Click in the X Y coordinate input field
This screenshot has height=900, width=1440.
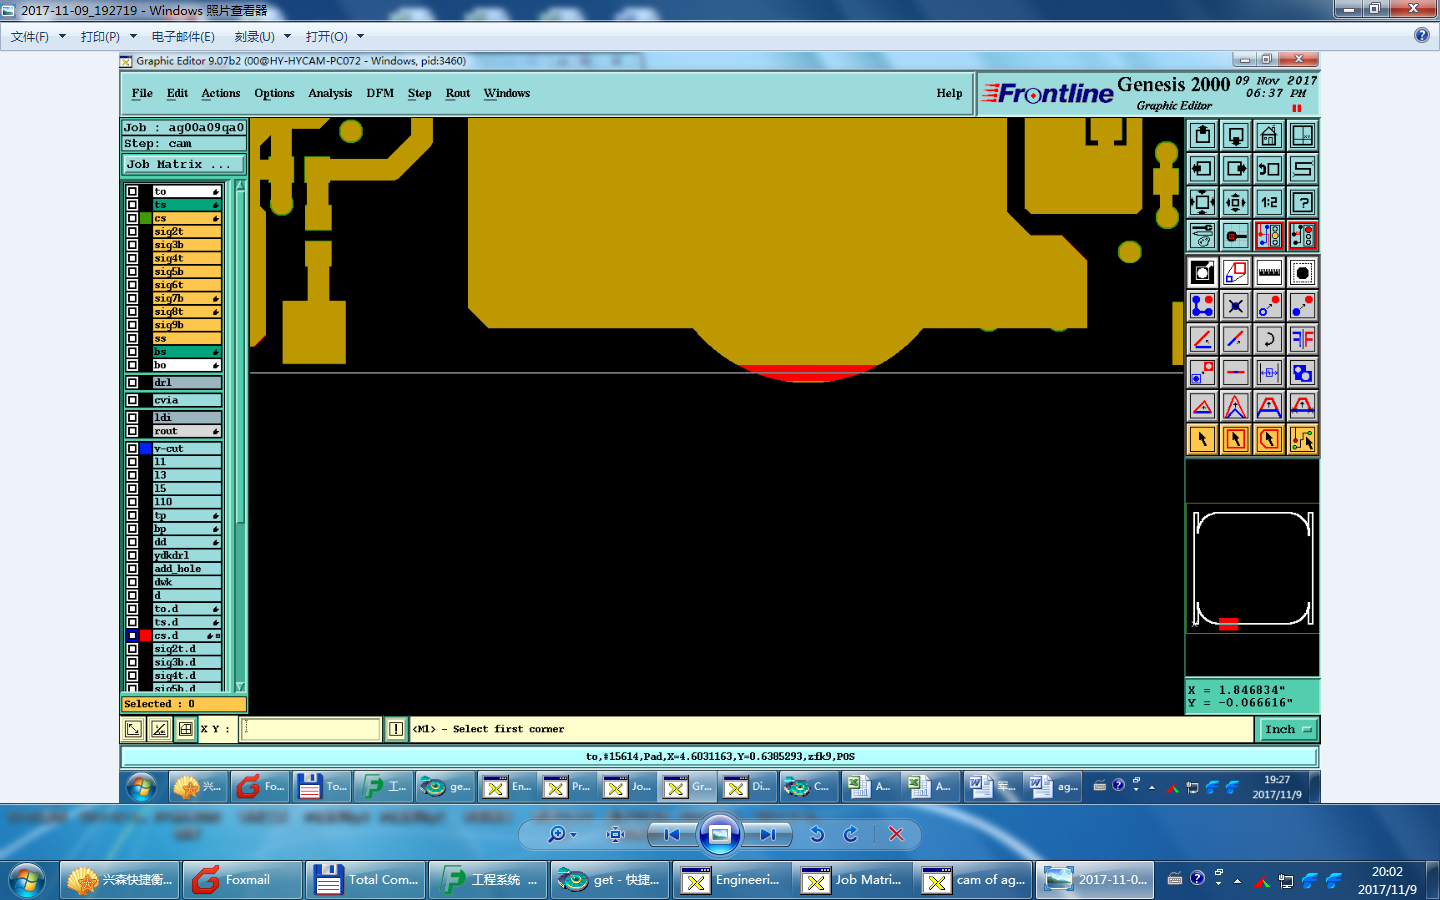coord(311,729)
